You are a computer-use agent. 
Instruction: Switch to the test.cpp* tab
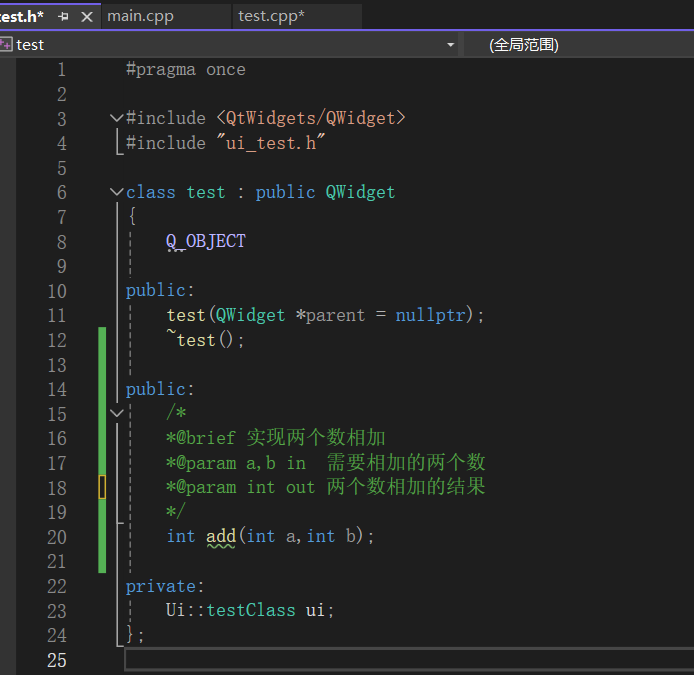click(271, 16)
